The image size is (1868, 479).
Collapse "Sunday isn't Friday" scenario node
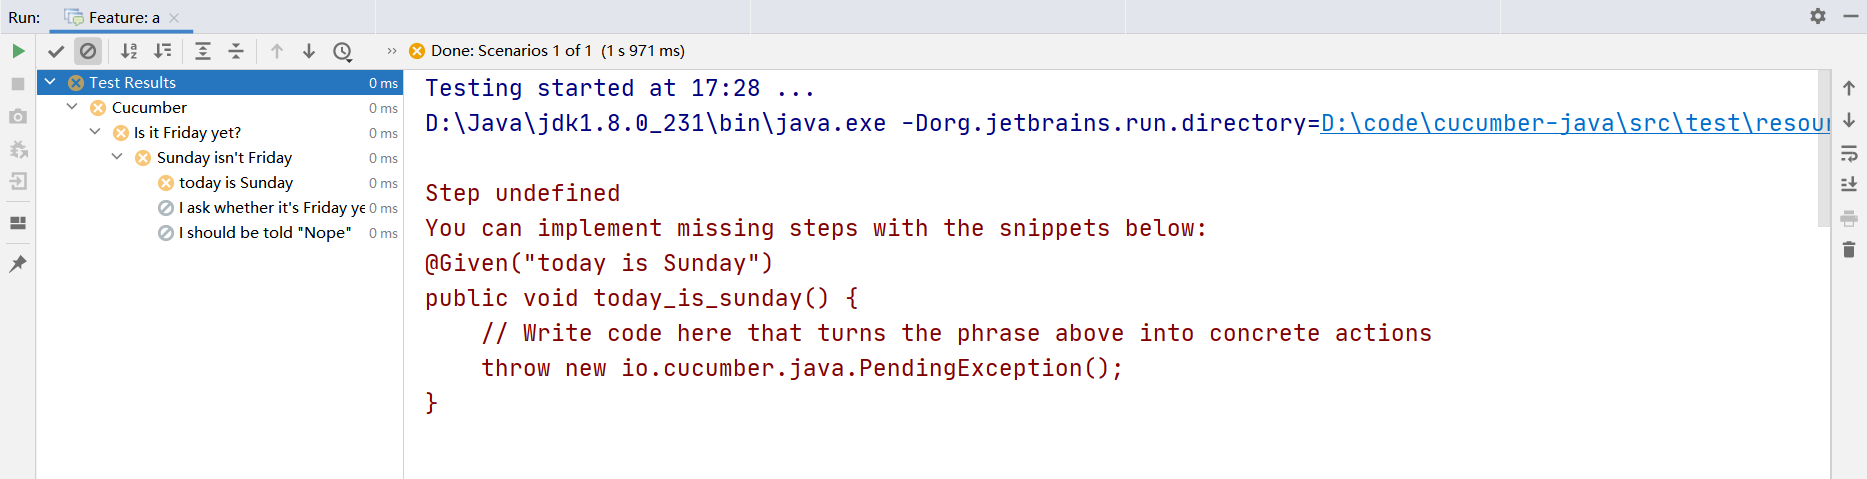117,157
